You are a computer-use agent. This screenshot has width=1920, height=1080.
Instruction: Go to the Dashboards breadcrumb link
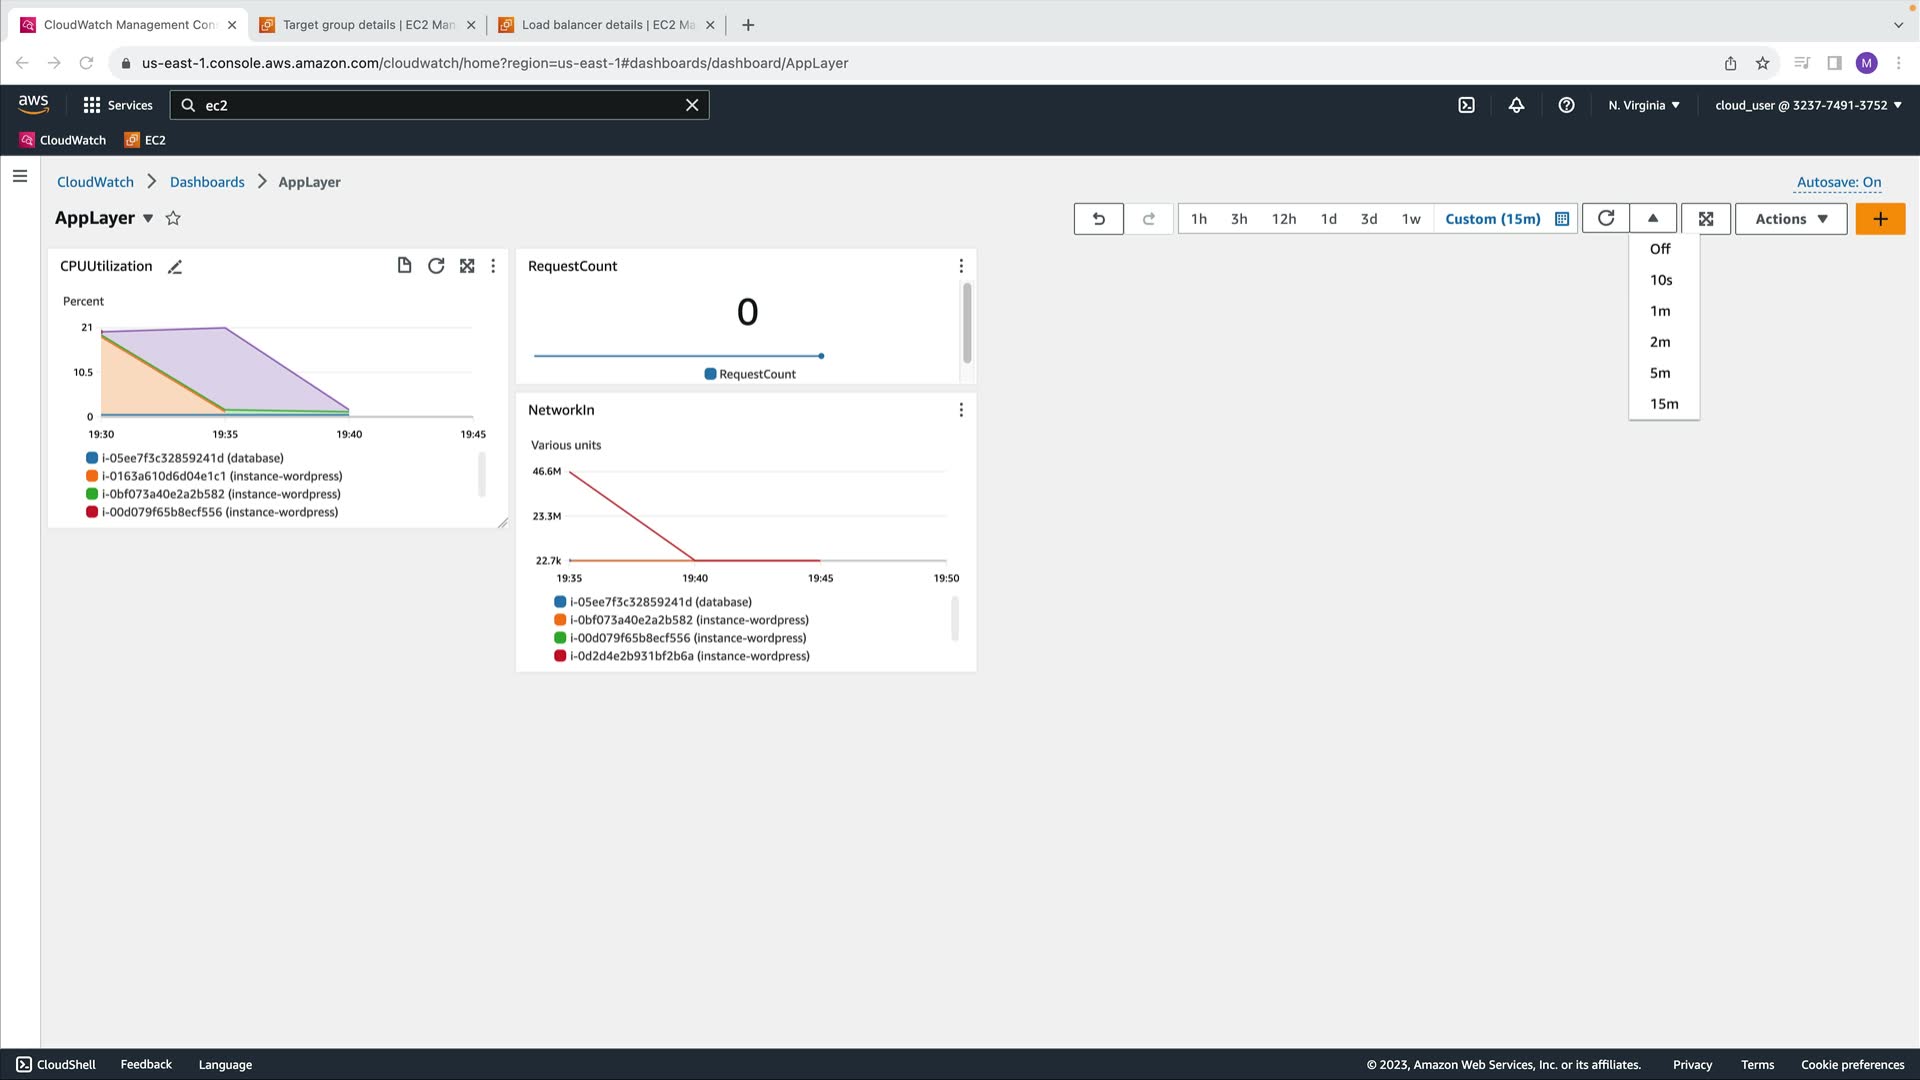(x=207, y=182)
